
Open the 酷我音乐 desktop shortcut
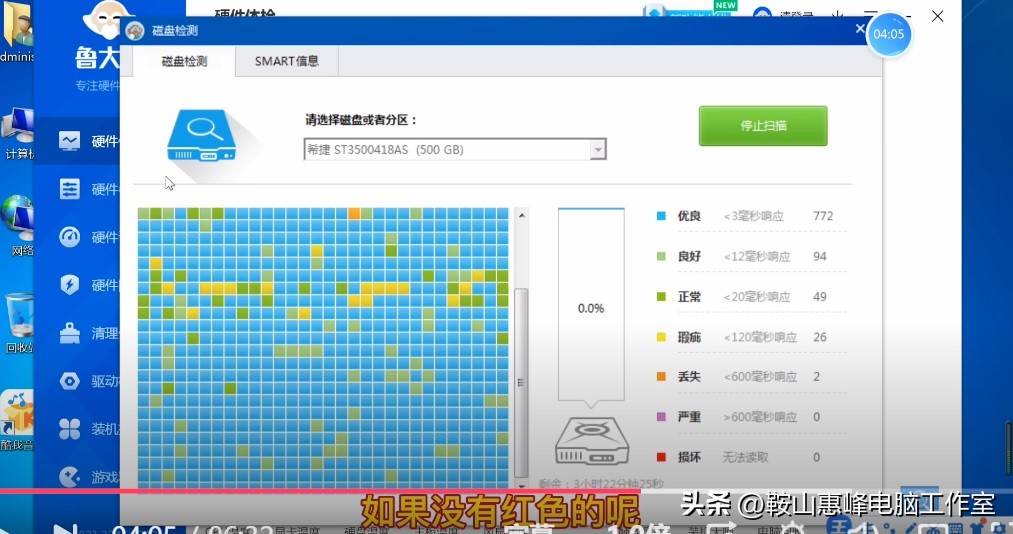[17, 420]
